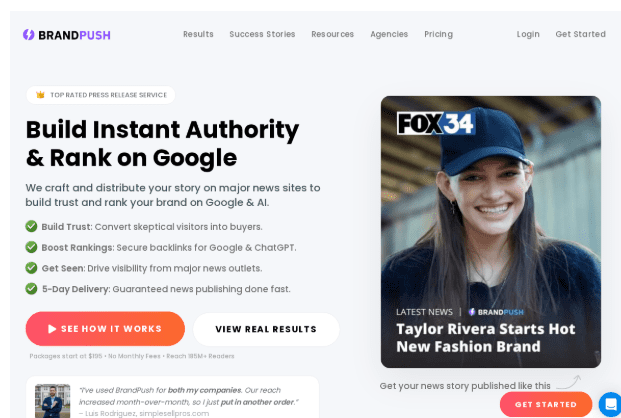Click the floating orange Get Started button
This screenshot has height=418, width=621.
pyautogui.click(x=546, y=405)
